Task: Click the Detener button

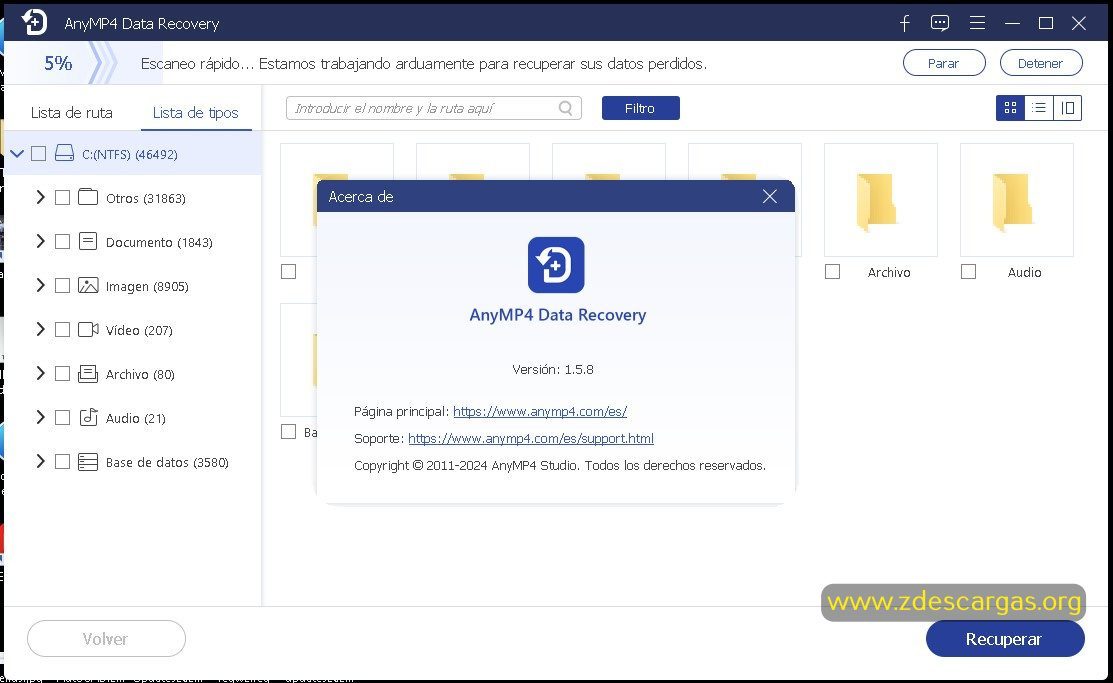Action: (x=1041, y=63)
